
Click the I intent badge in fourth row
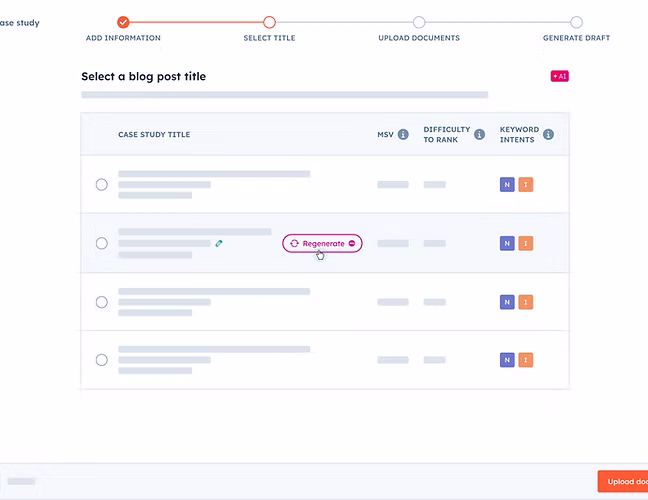point(526,360)
